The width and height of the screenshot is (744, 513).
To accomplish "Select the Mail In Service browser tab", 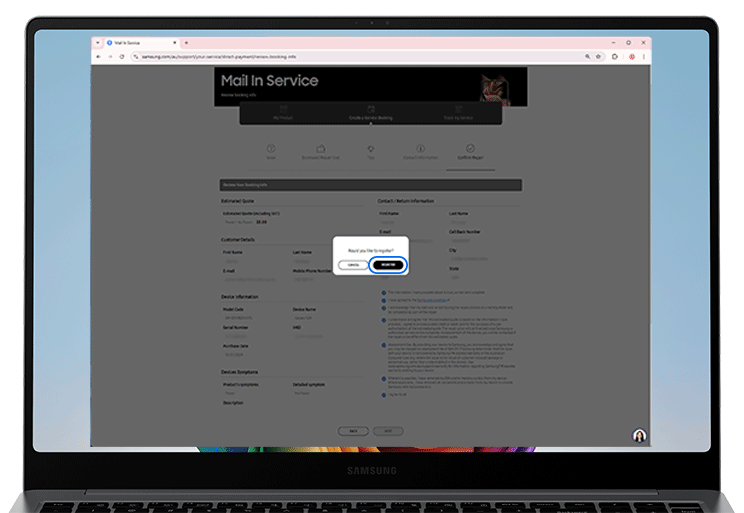I will [x=140, y=43].
